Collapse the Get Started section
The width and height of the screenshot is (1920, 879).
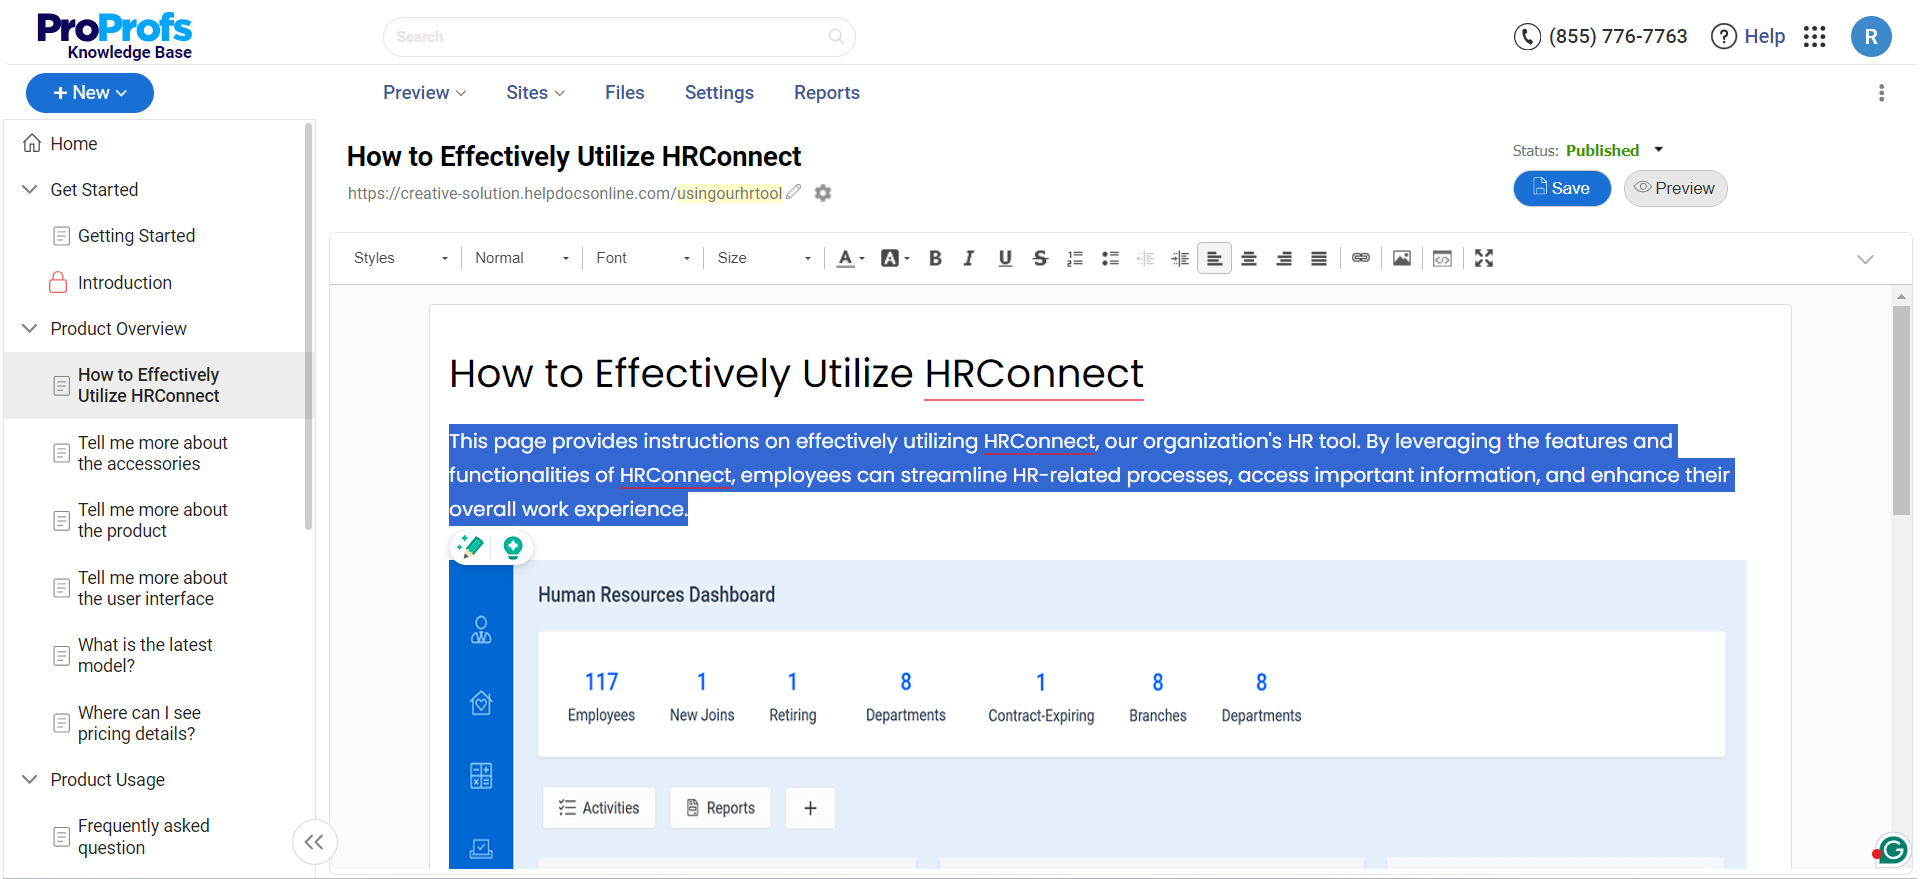pyautogui.click(x=30, y=189)
